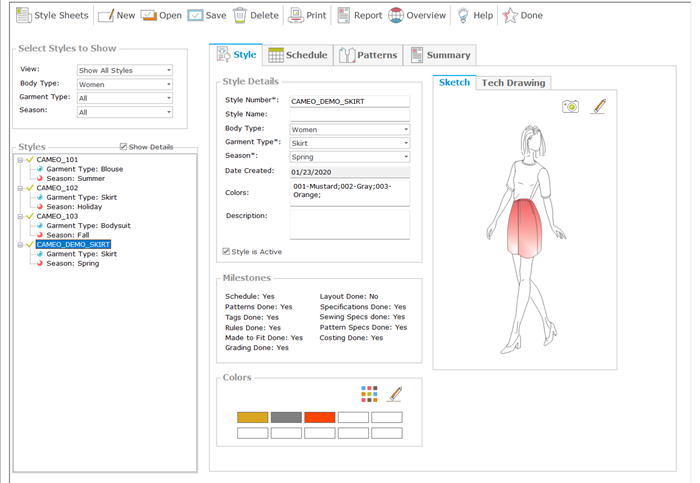Viewport: 700px width, 483px height.
Task: Select the gray color swatch
Action: [286, 417]
